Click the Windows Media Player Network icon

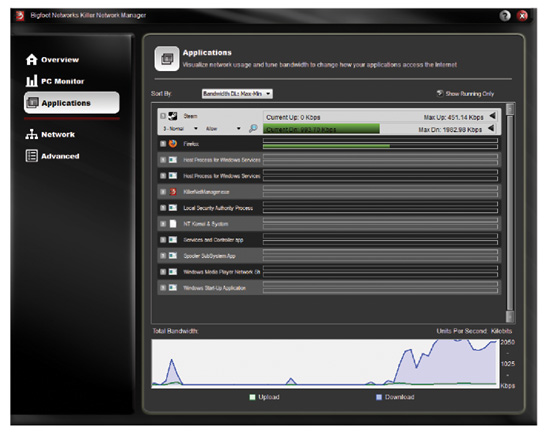click(173, 272)
